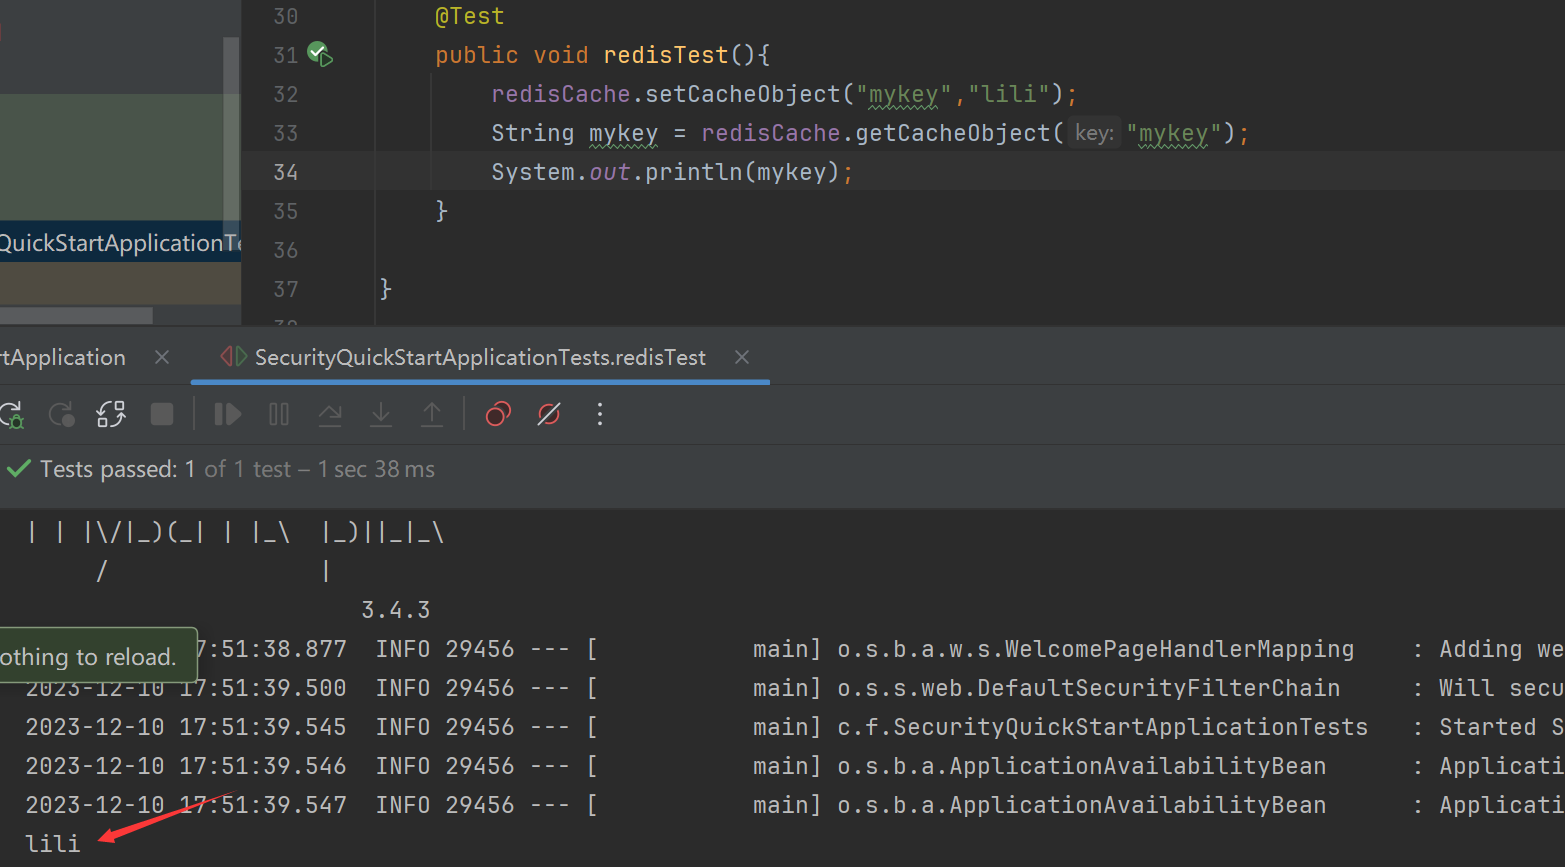Select QuickStartApplicationTests in project tree
The image size is (1565, 867).
tap(120, 243)
